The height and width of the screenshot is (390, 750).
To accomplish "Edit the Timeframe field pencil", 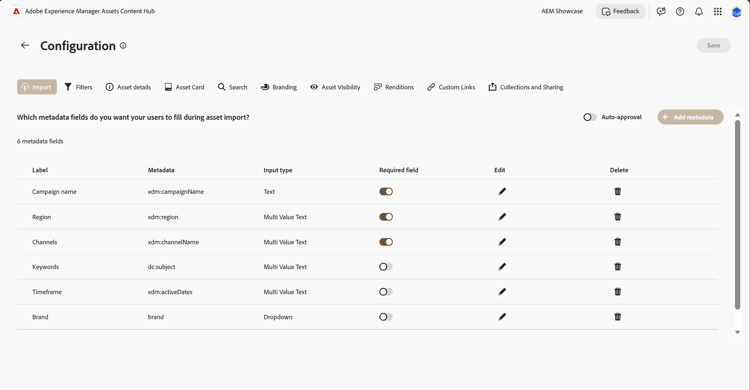I will 502,291.
